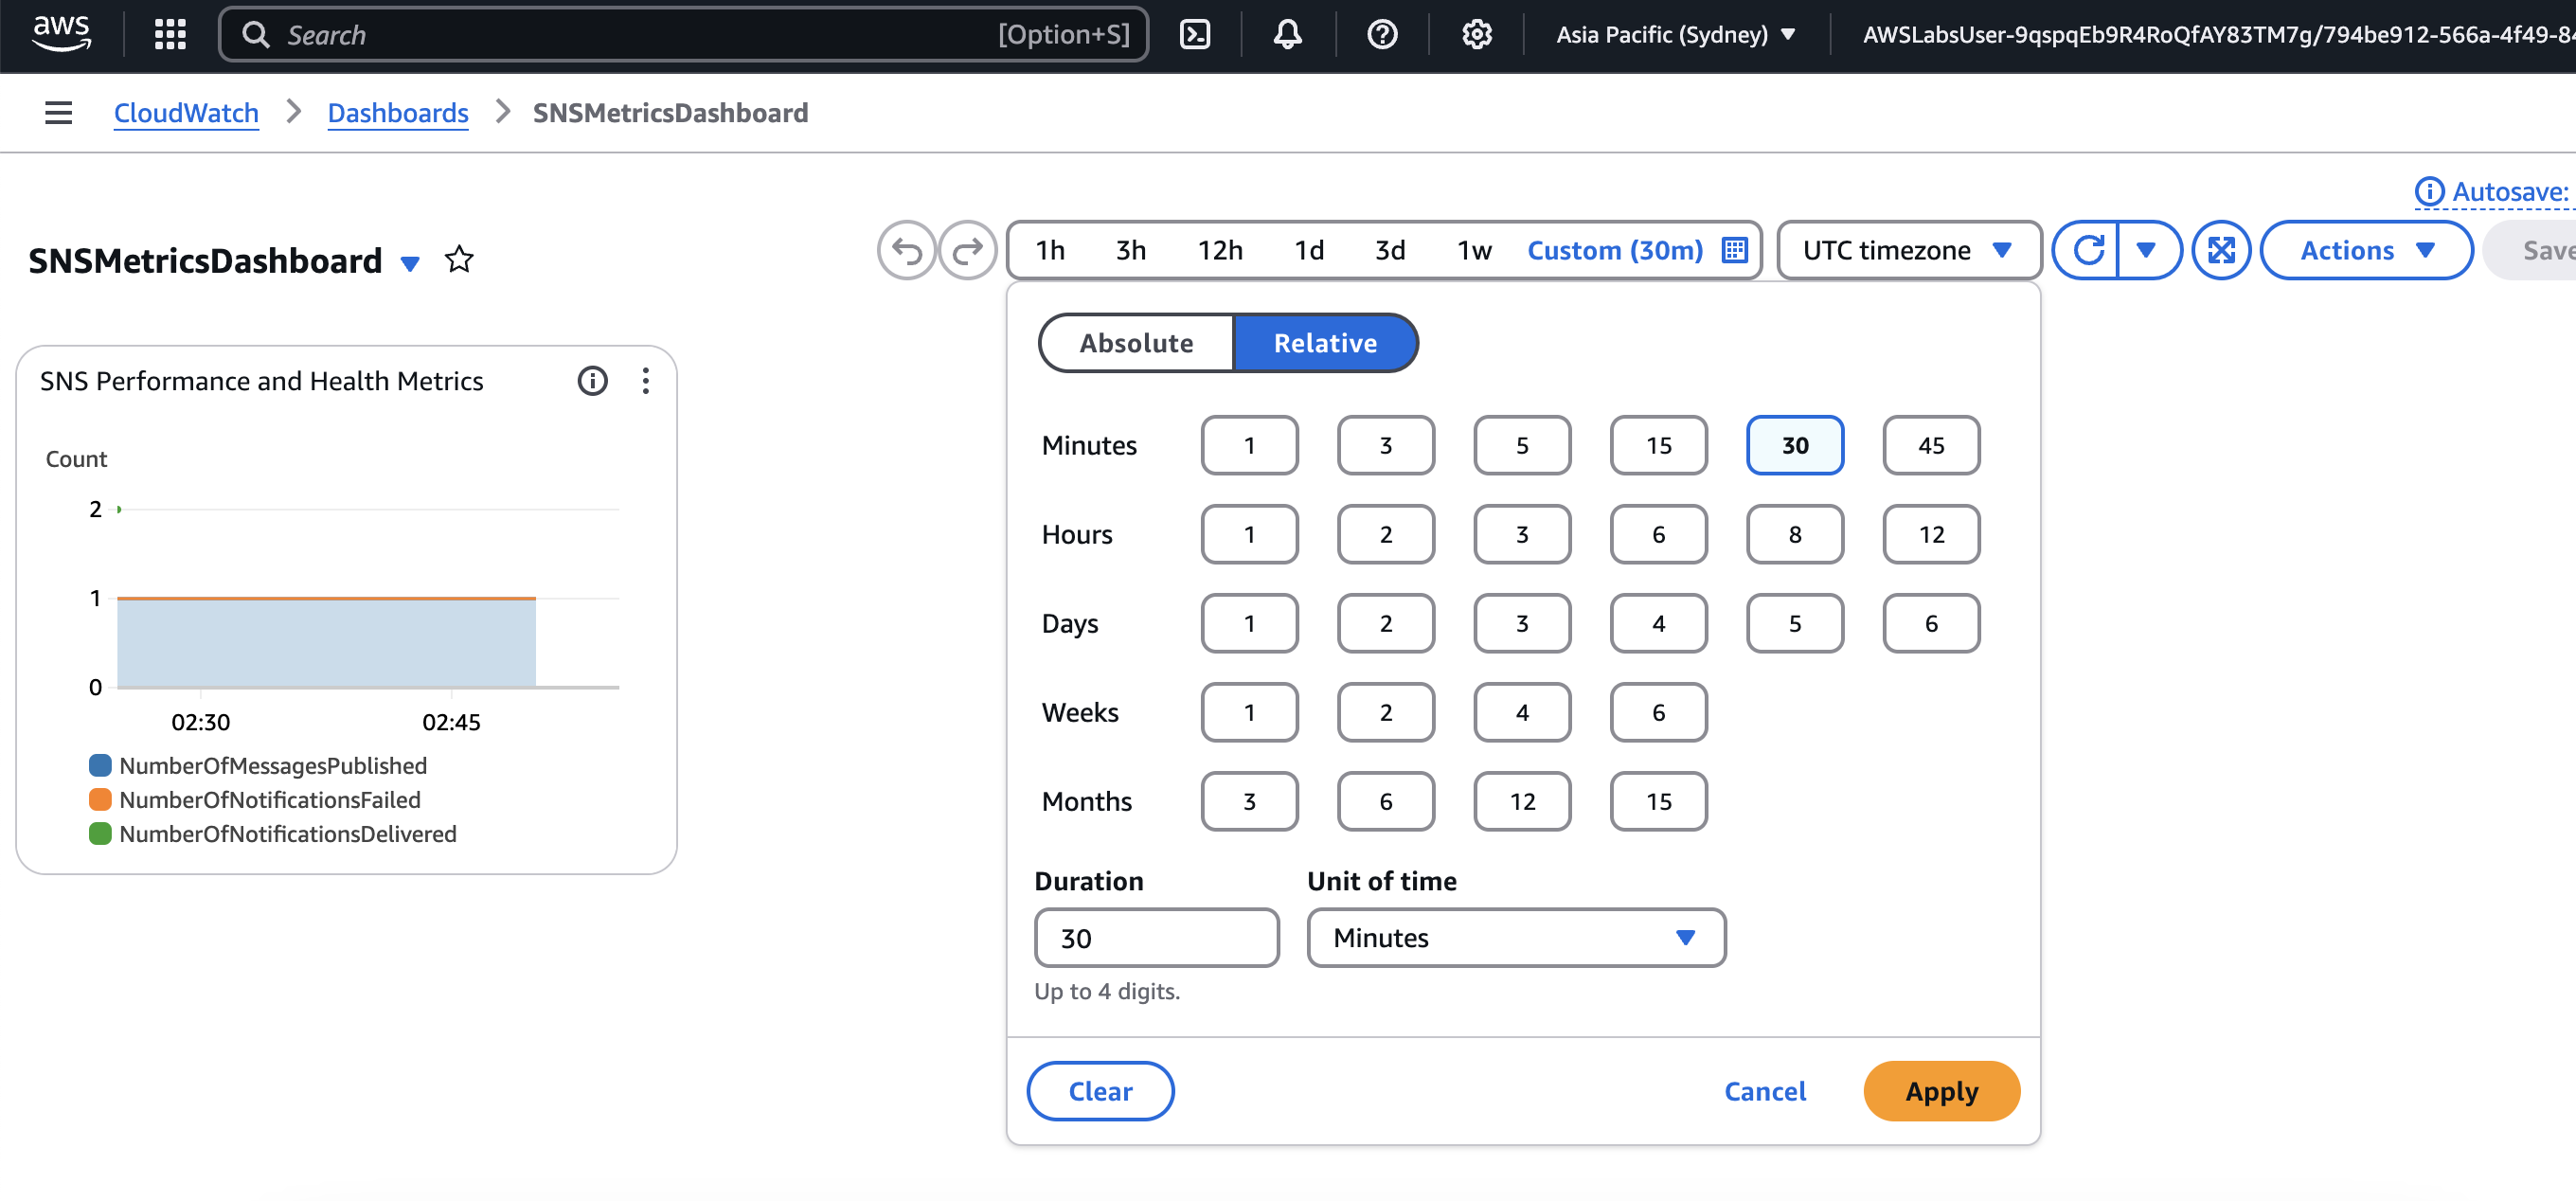The image size is (2576, 1201).
Task: Go to CloudWatch breadcrumb link
Action: 186,113
